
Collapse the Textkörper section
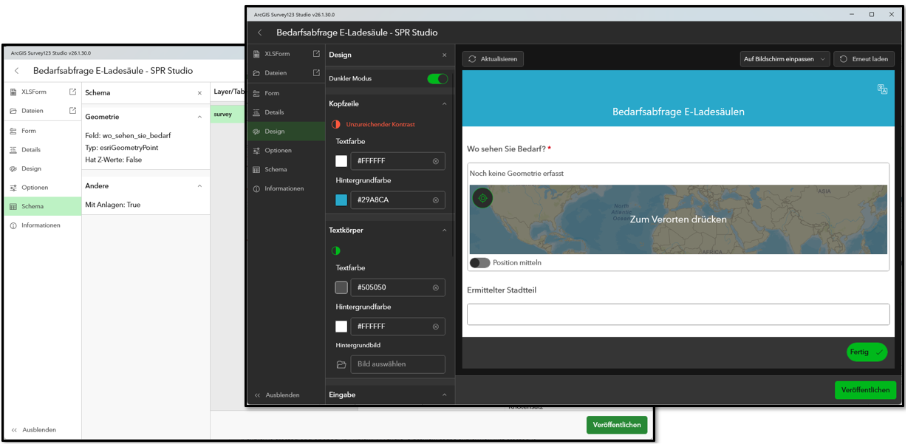point(444,230)
